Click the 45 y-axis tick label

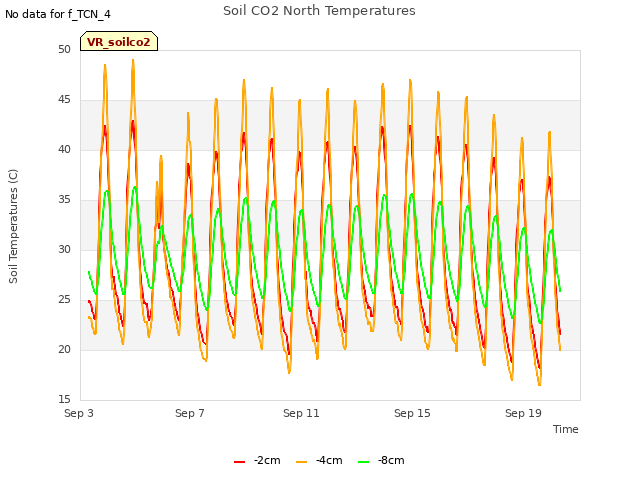point(64,100)
